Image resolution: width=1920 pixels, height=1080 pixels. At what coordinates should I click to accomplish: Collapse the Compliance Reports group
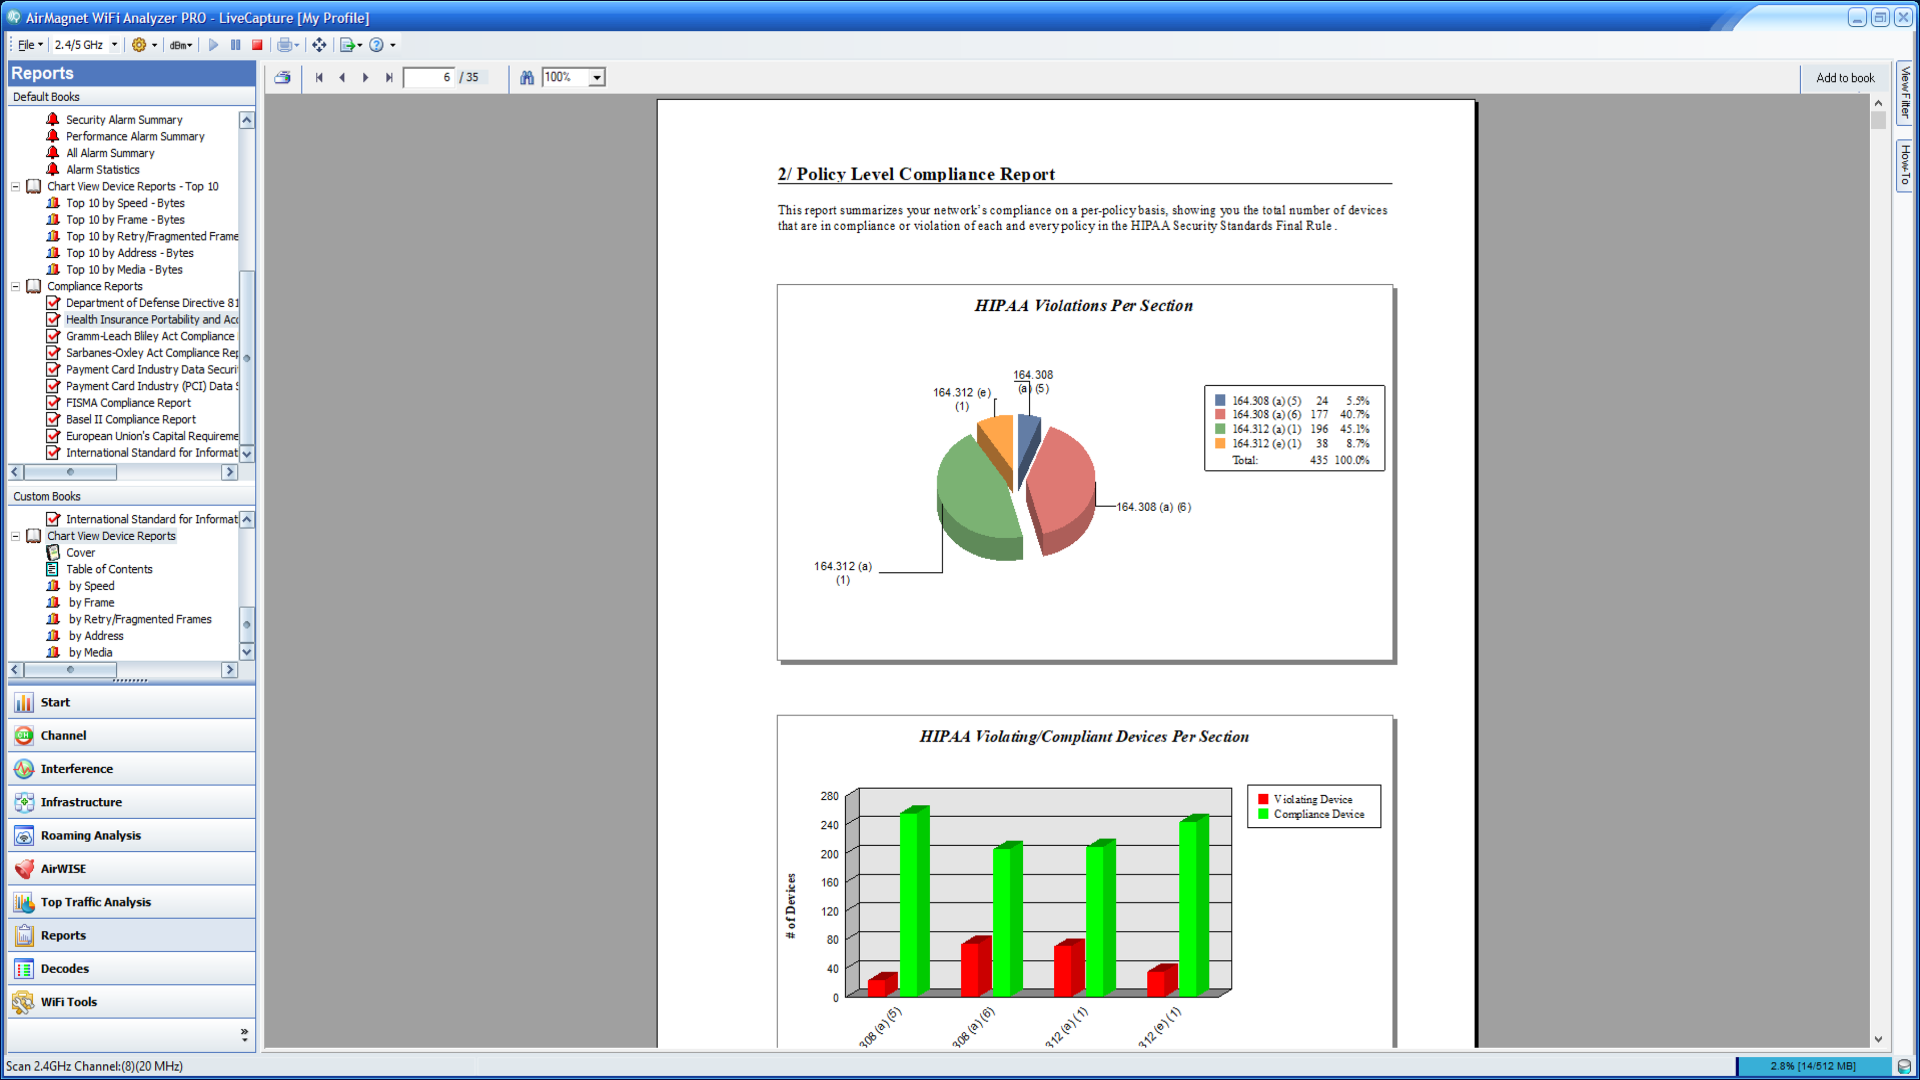[16, 286]
